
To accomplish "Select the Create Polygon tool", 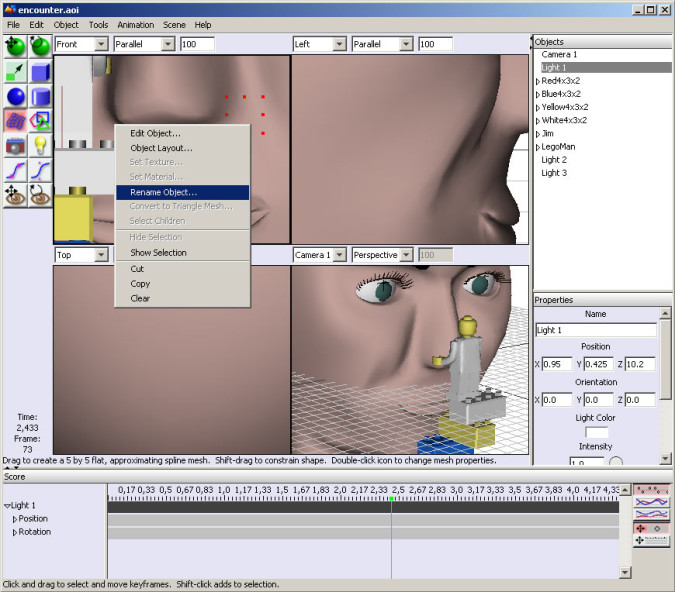I will coord(40,121).
